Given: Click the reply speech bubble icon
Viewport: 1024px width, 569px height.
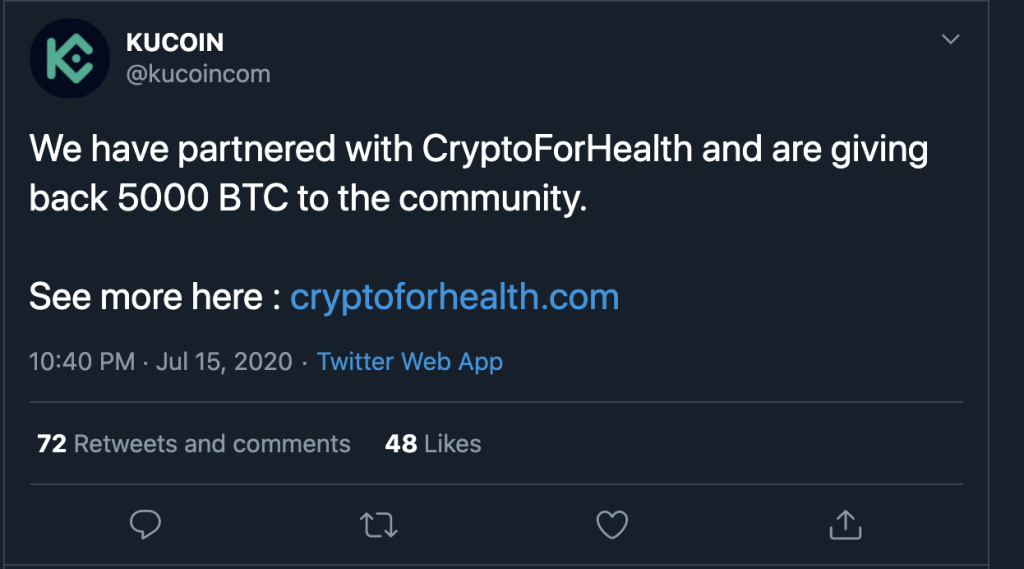Looking at the screenshot, I should (x=146, y=524).
